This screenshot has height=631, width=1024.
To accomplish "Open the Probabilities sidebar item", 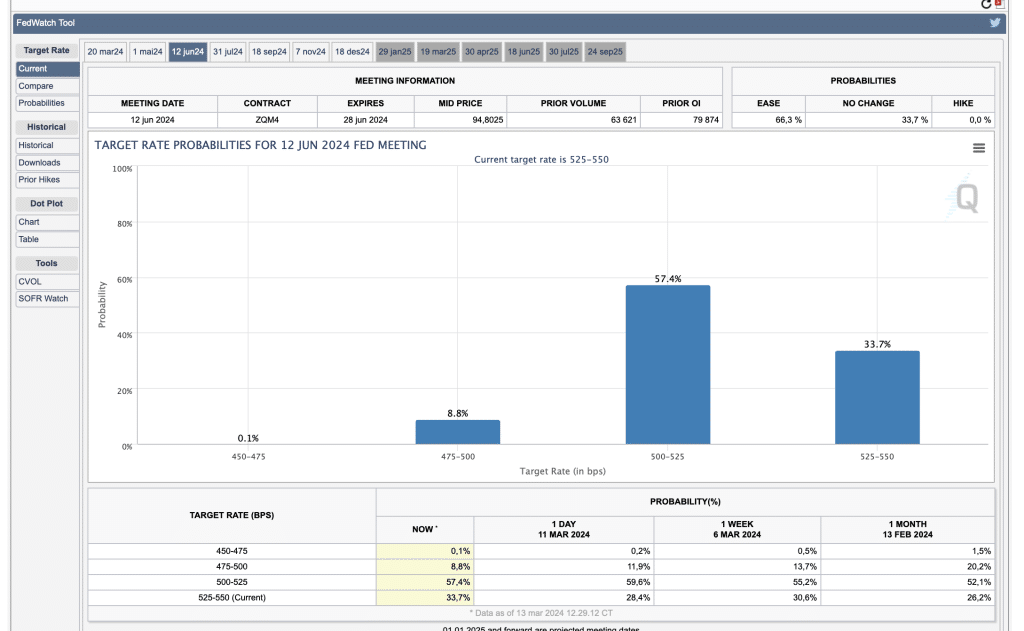I will coord(48,103).
